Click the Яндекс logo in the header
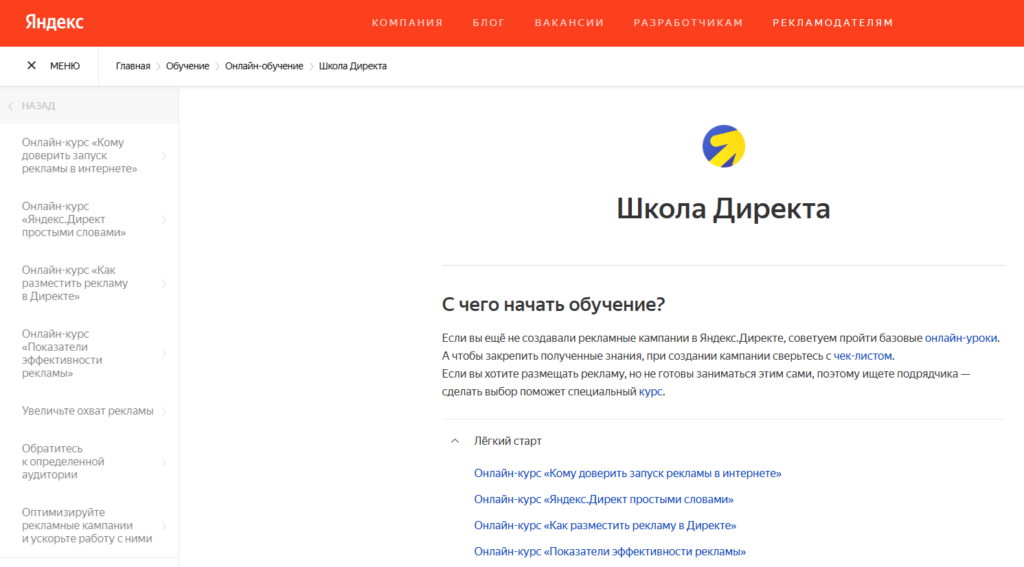 tap(54, 22)
